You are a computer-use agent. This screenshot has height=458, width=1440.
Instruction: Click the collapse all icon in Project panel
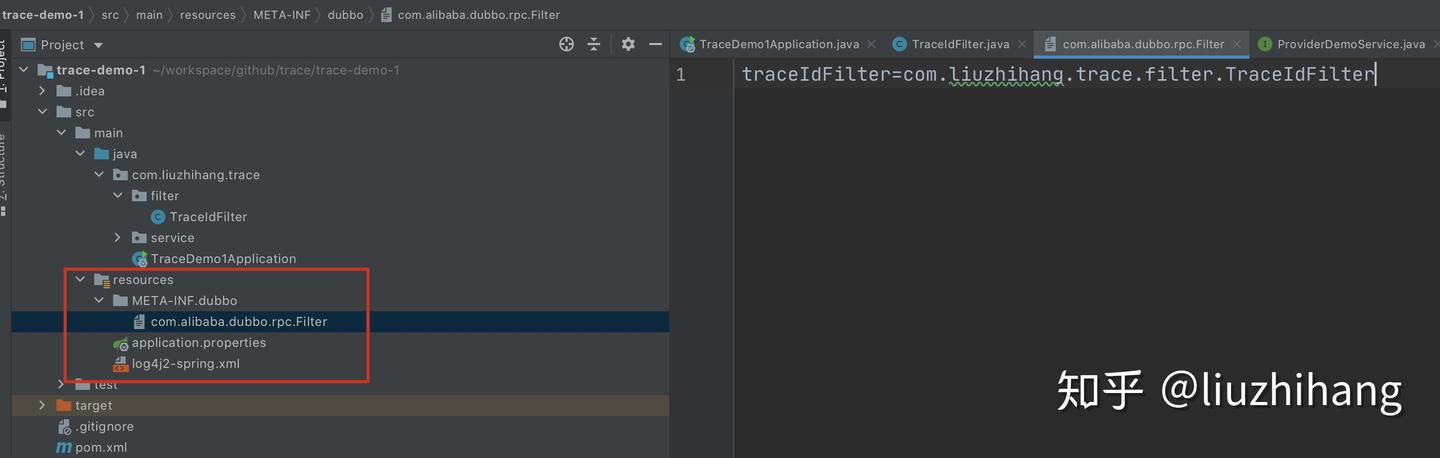[x=594, y=44]
